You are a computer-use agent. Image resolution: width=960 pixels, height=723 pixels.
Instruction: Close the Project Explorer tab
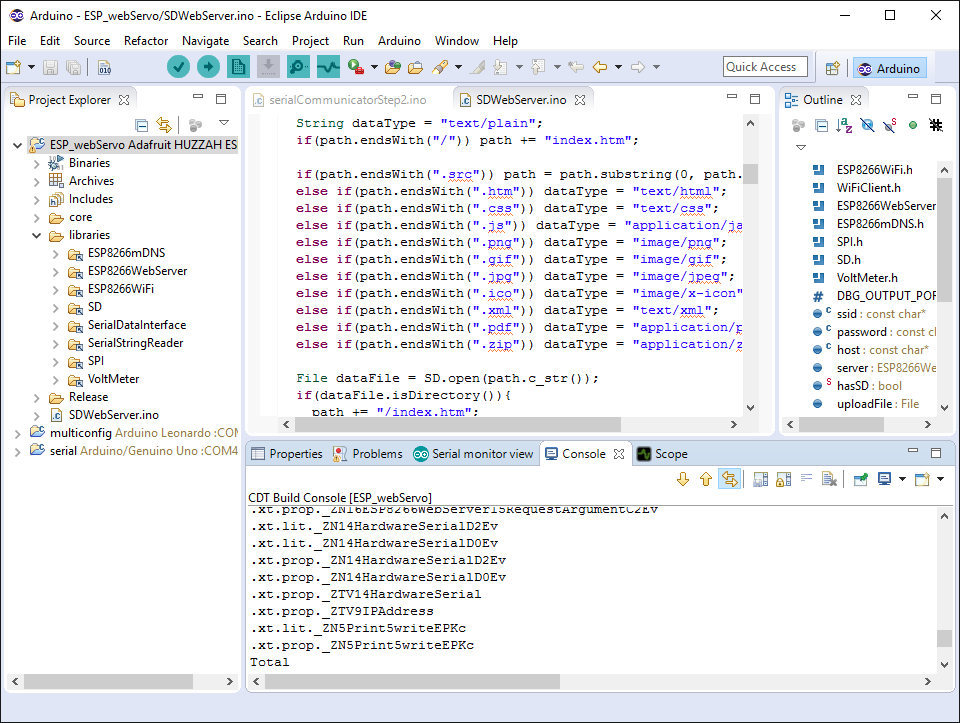[x=124, y=100]
